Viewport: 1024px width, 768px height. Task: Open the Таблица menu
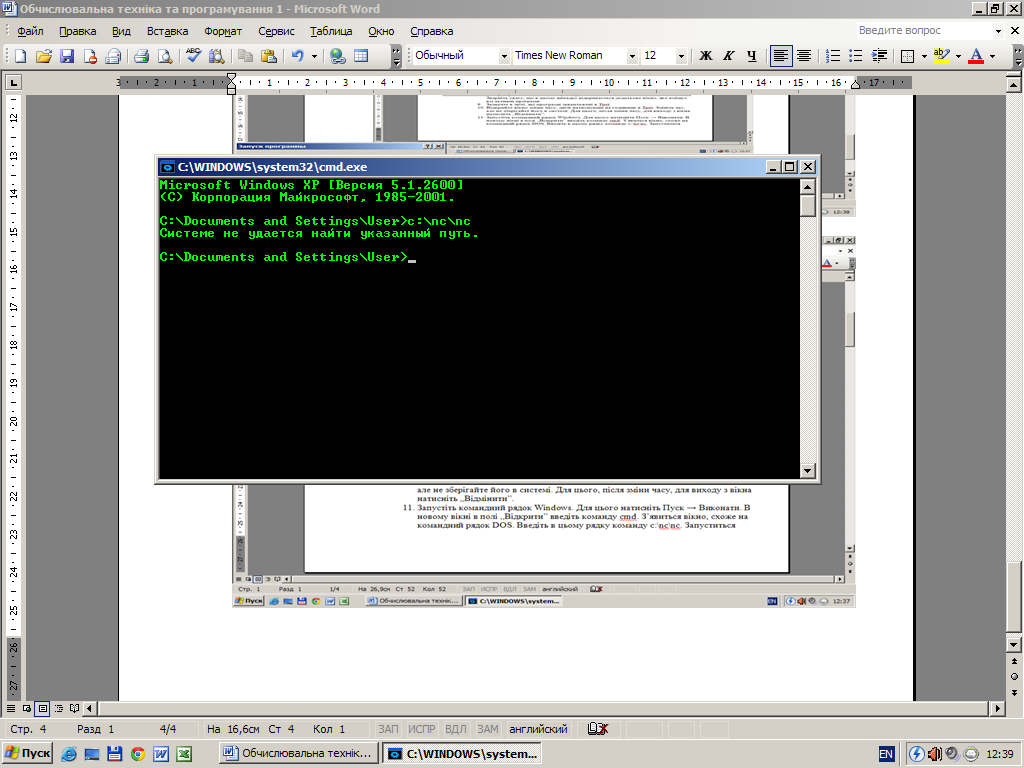(331, 31)
